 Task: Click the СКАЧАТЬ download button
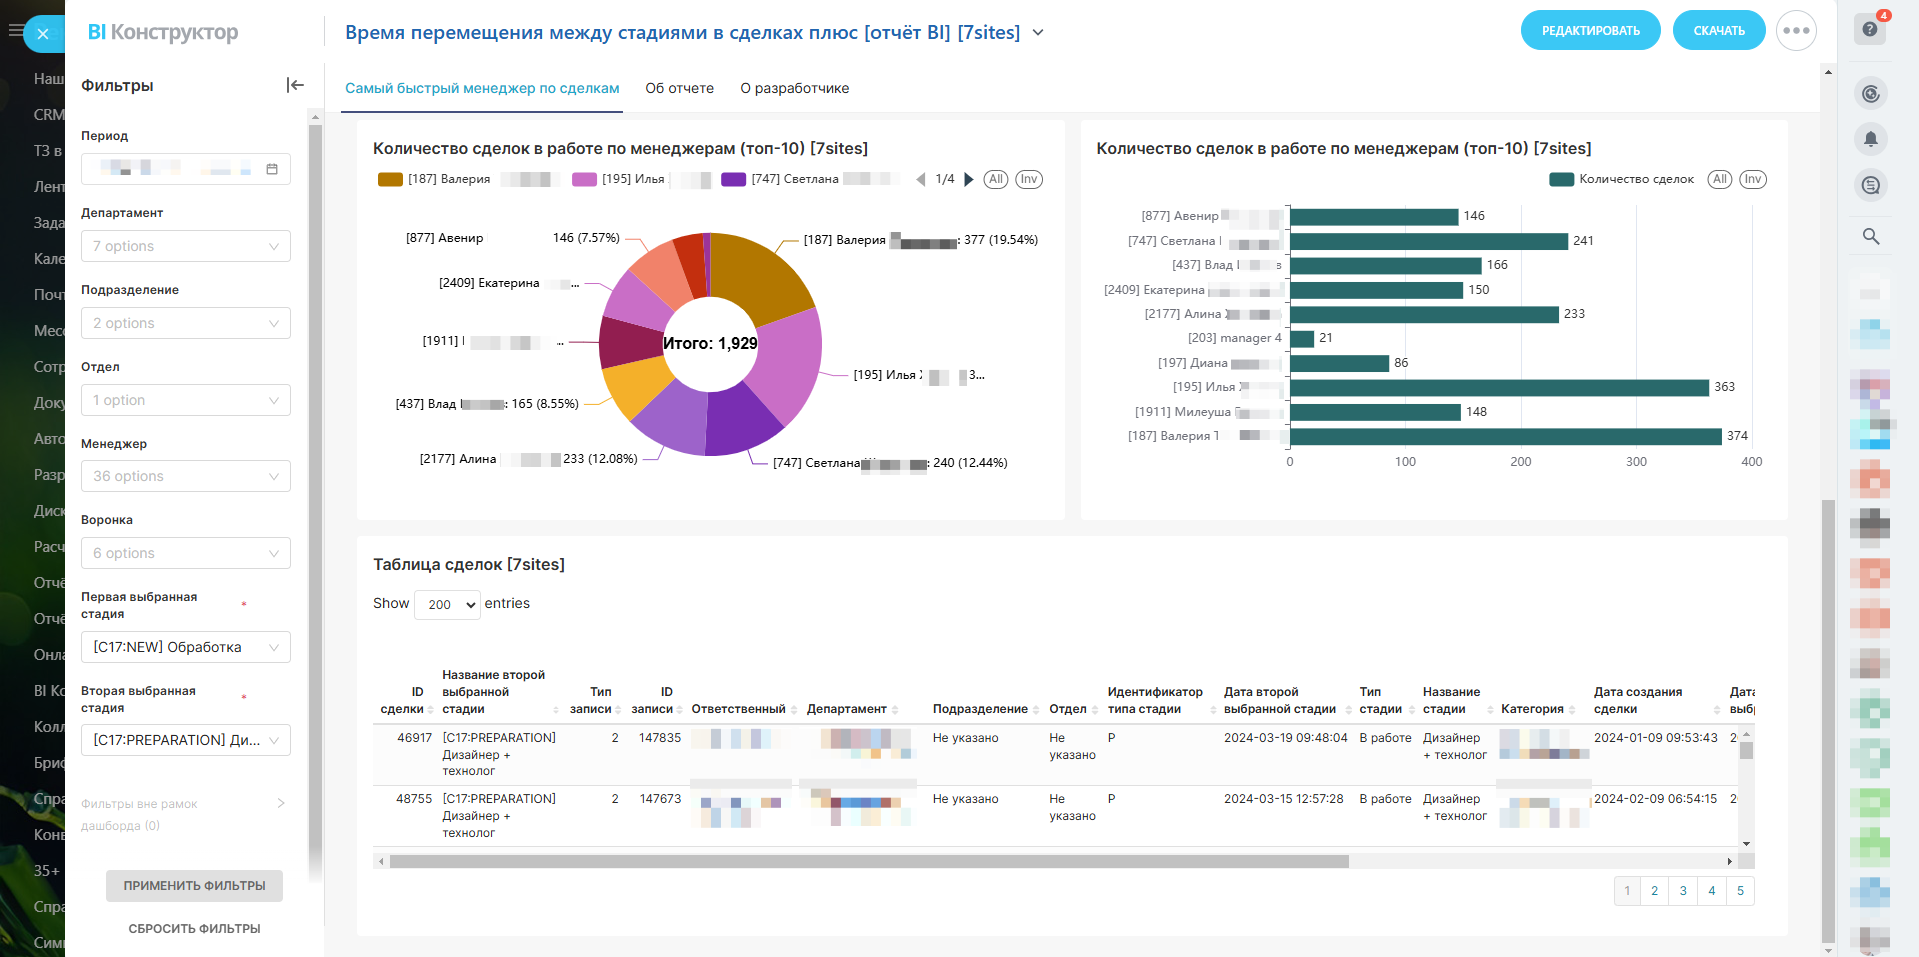pyautogui.click(x=1718, y=31)
